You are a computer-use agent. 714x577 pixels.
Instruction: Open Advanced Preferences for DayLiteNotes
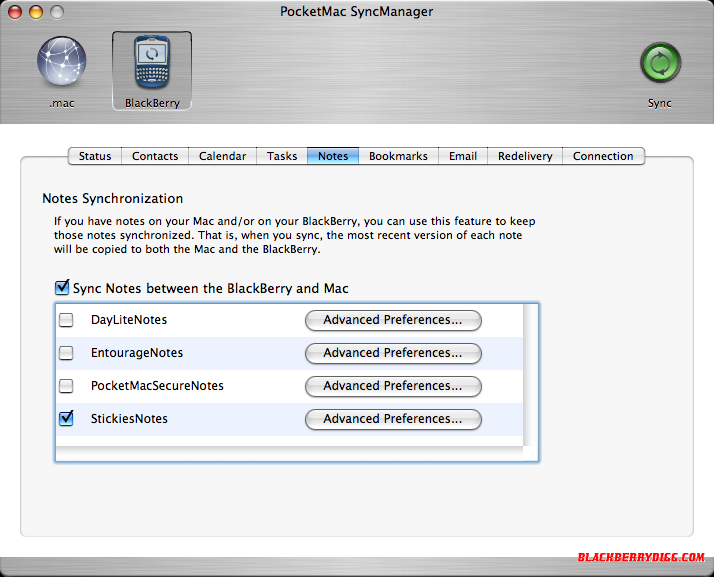pos(393,320)
